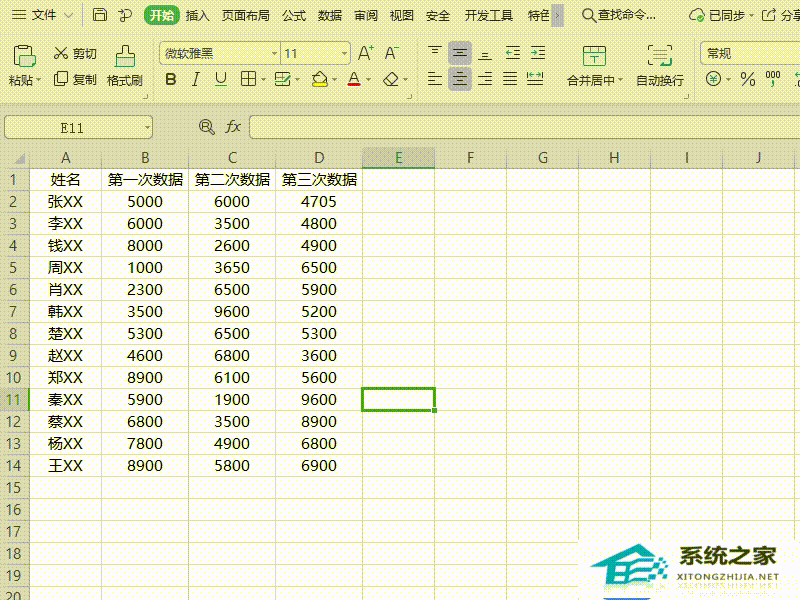Increase font size with A+ icon
The image size is (800, 600).
[x=365, y=53]
